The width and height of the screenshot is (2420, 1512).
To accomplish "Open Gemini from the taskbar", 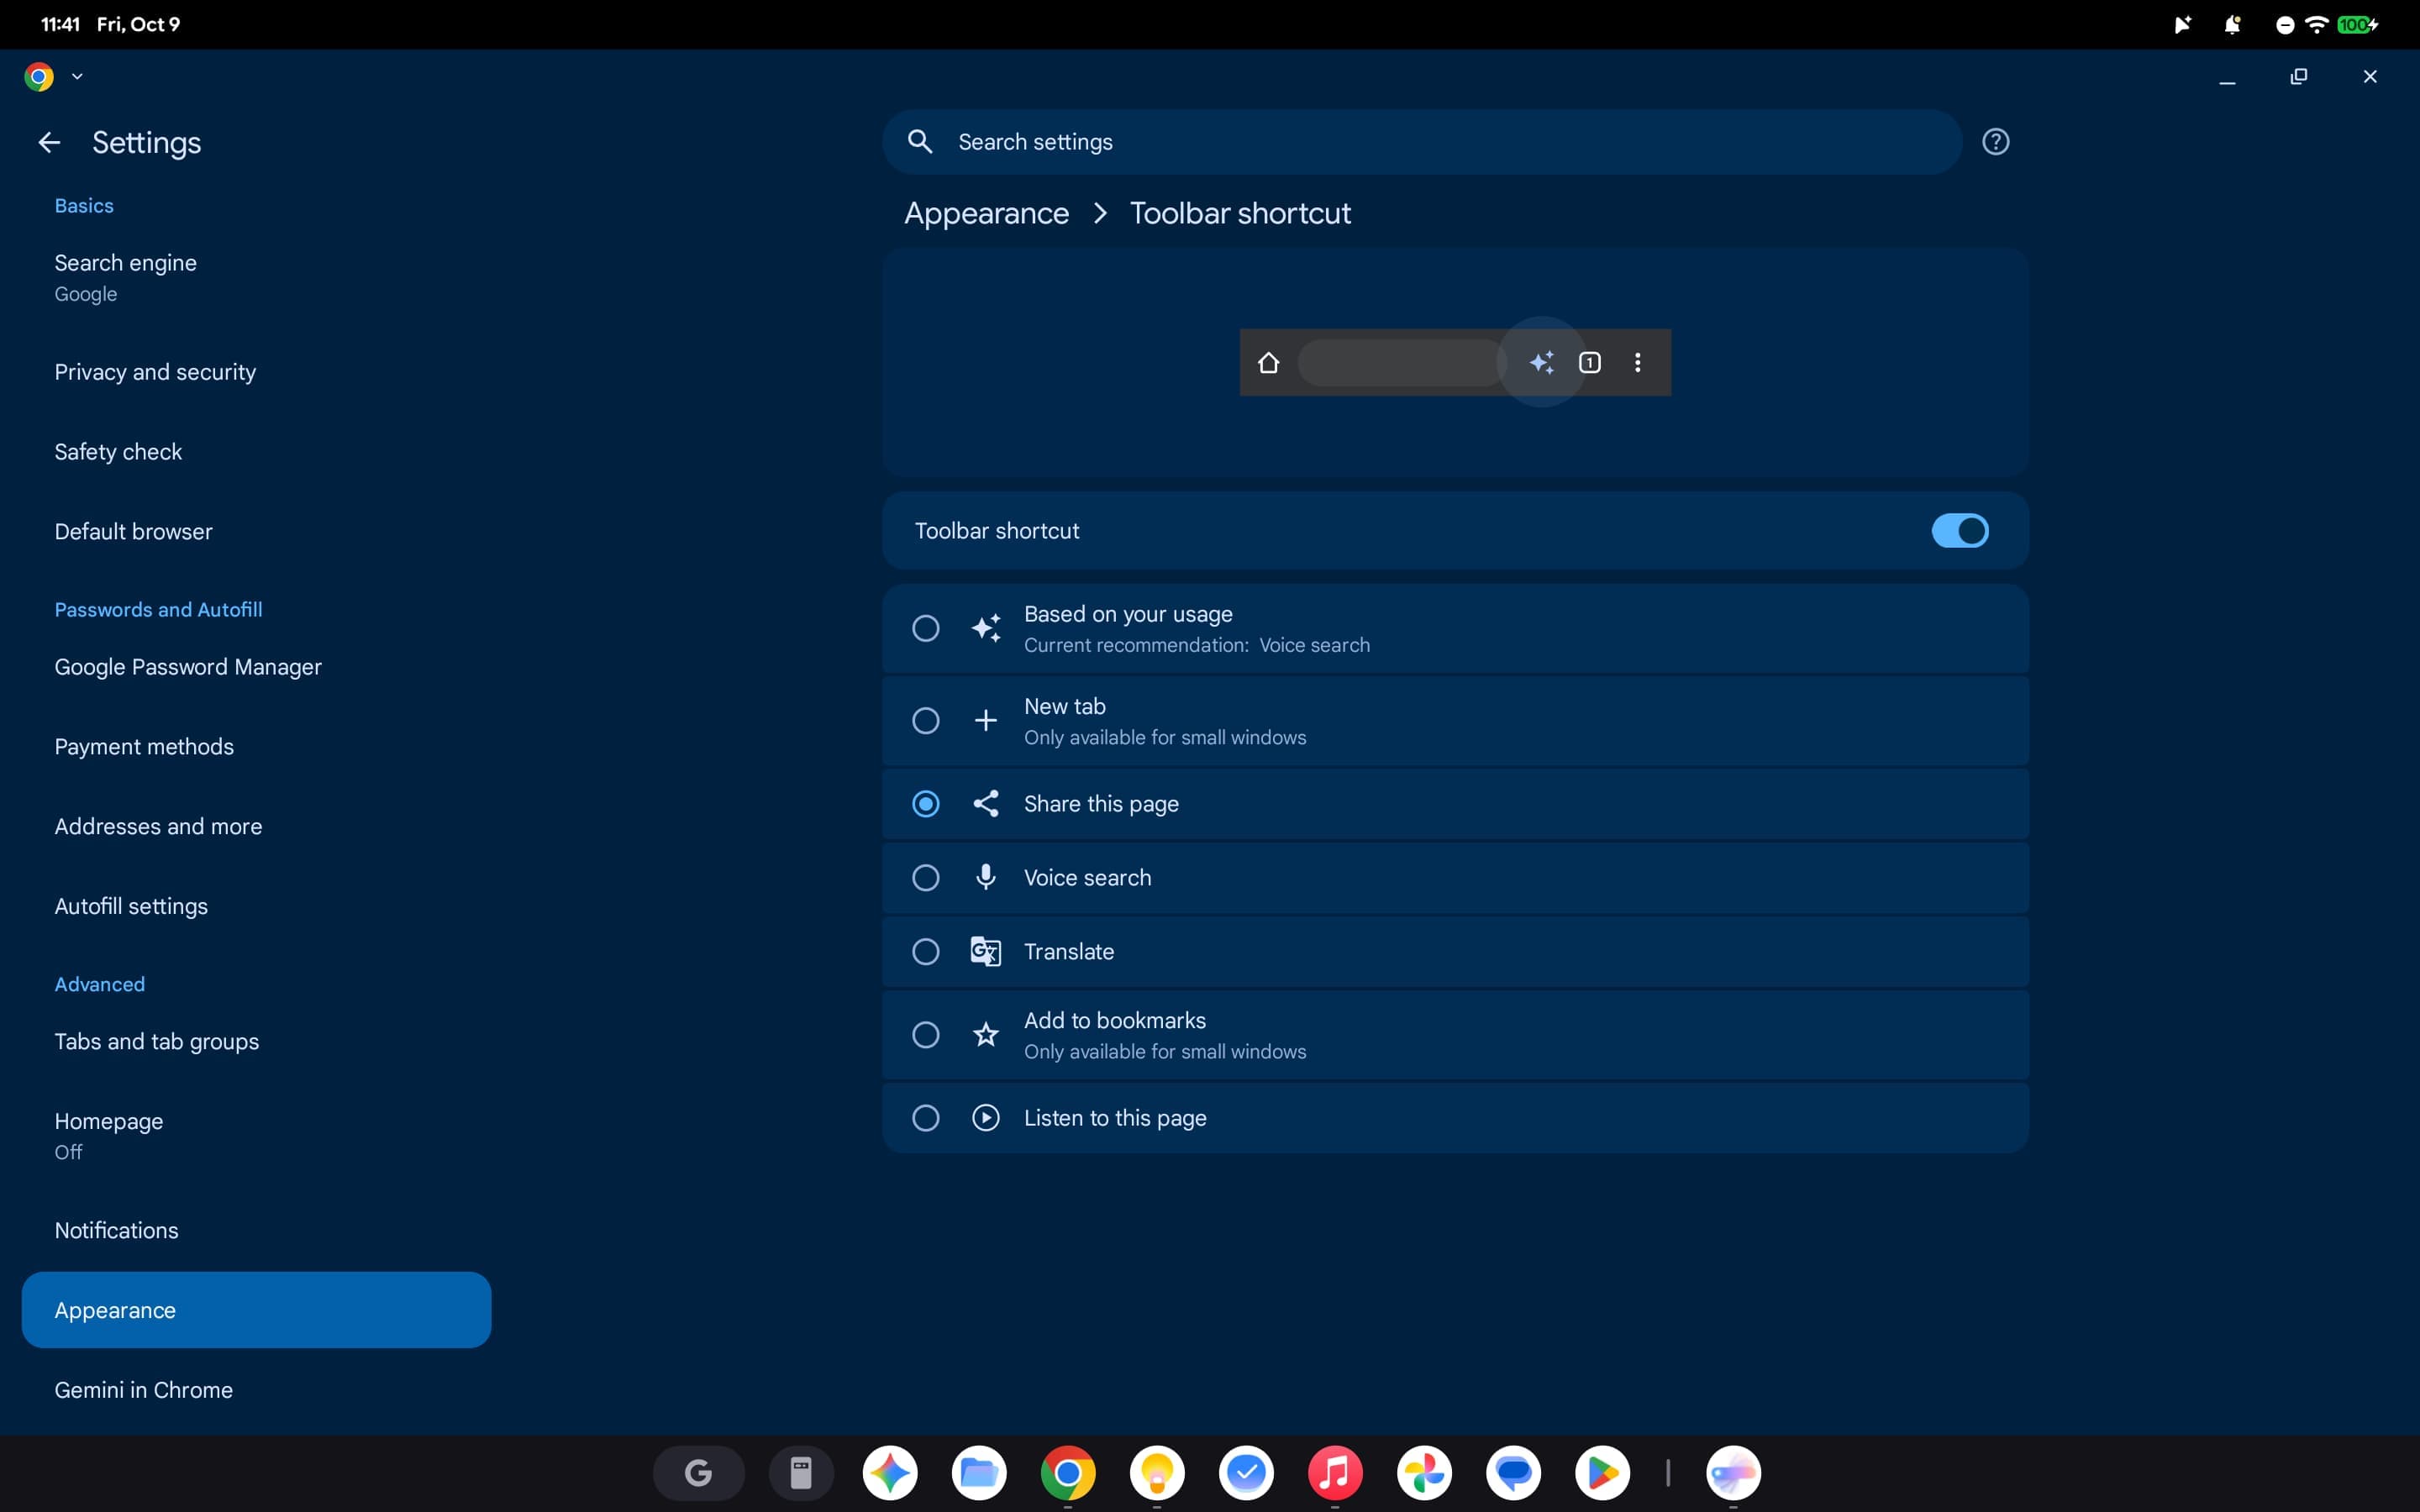I will coord(890,1473).
